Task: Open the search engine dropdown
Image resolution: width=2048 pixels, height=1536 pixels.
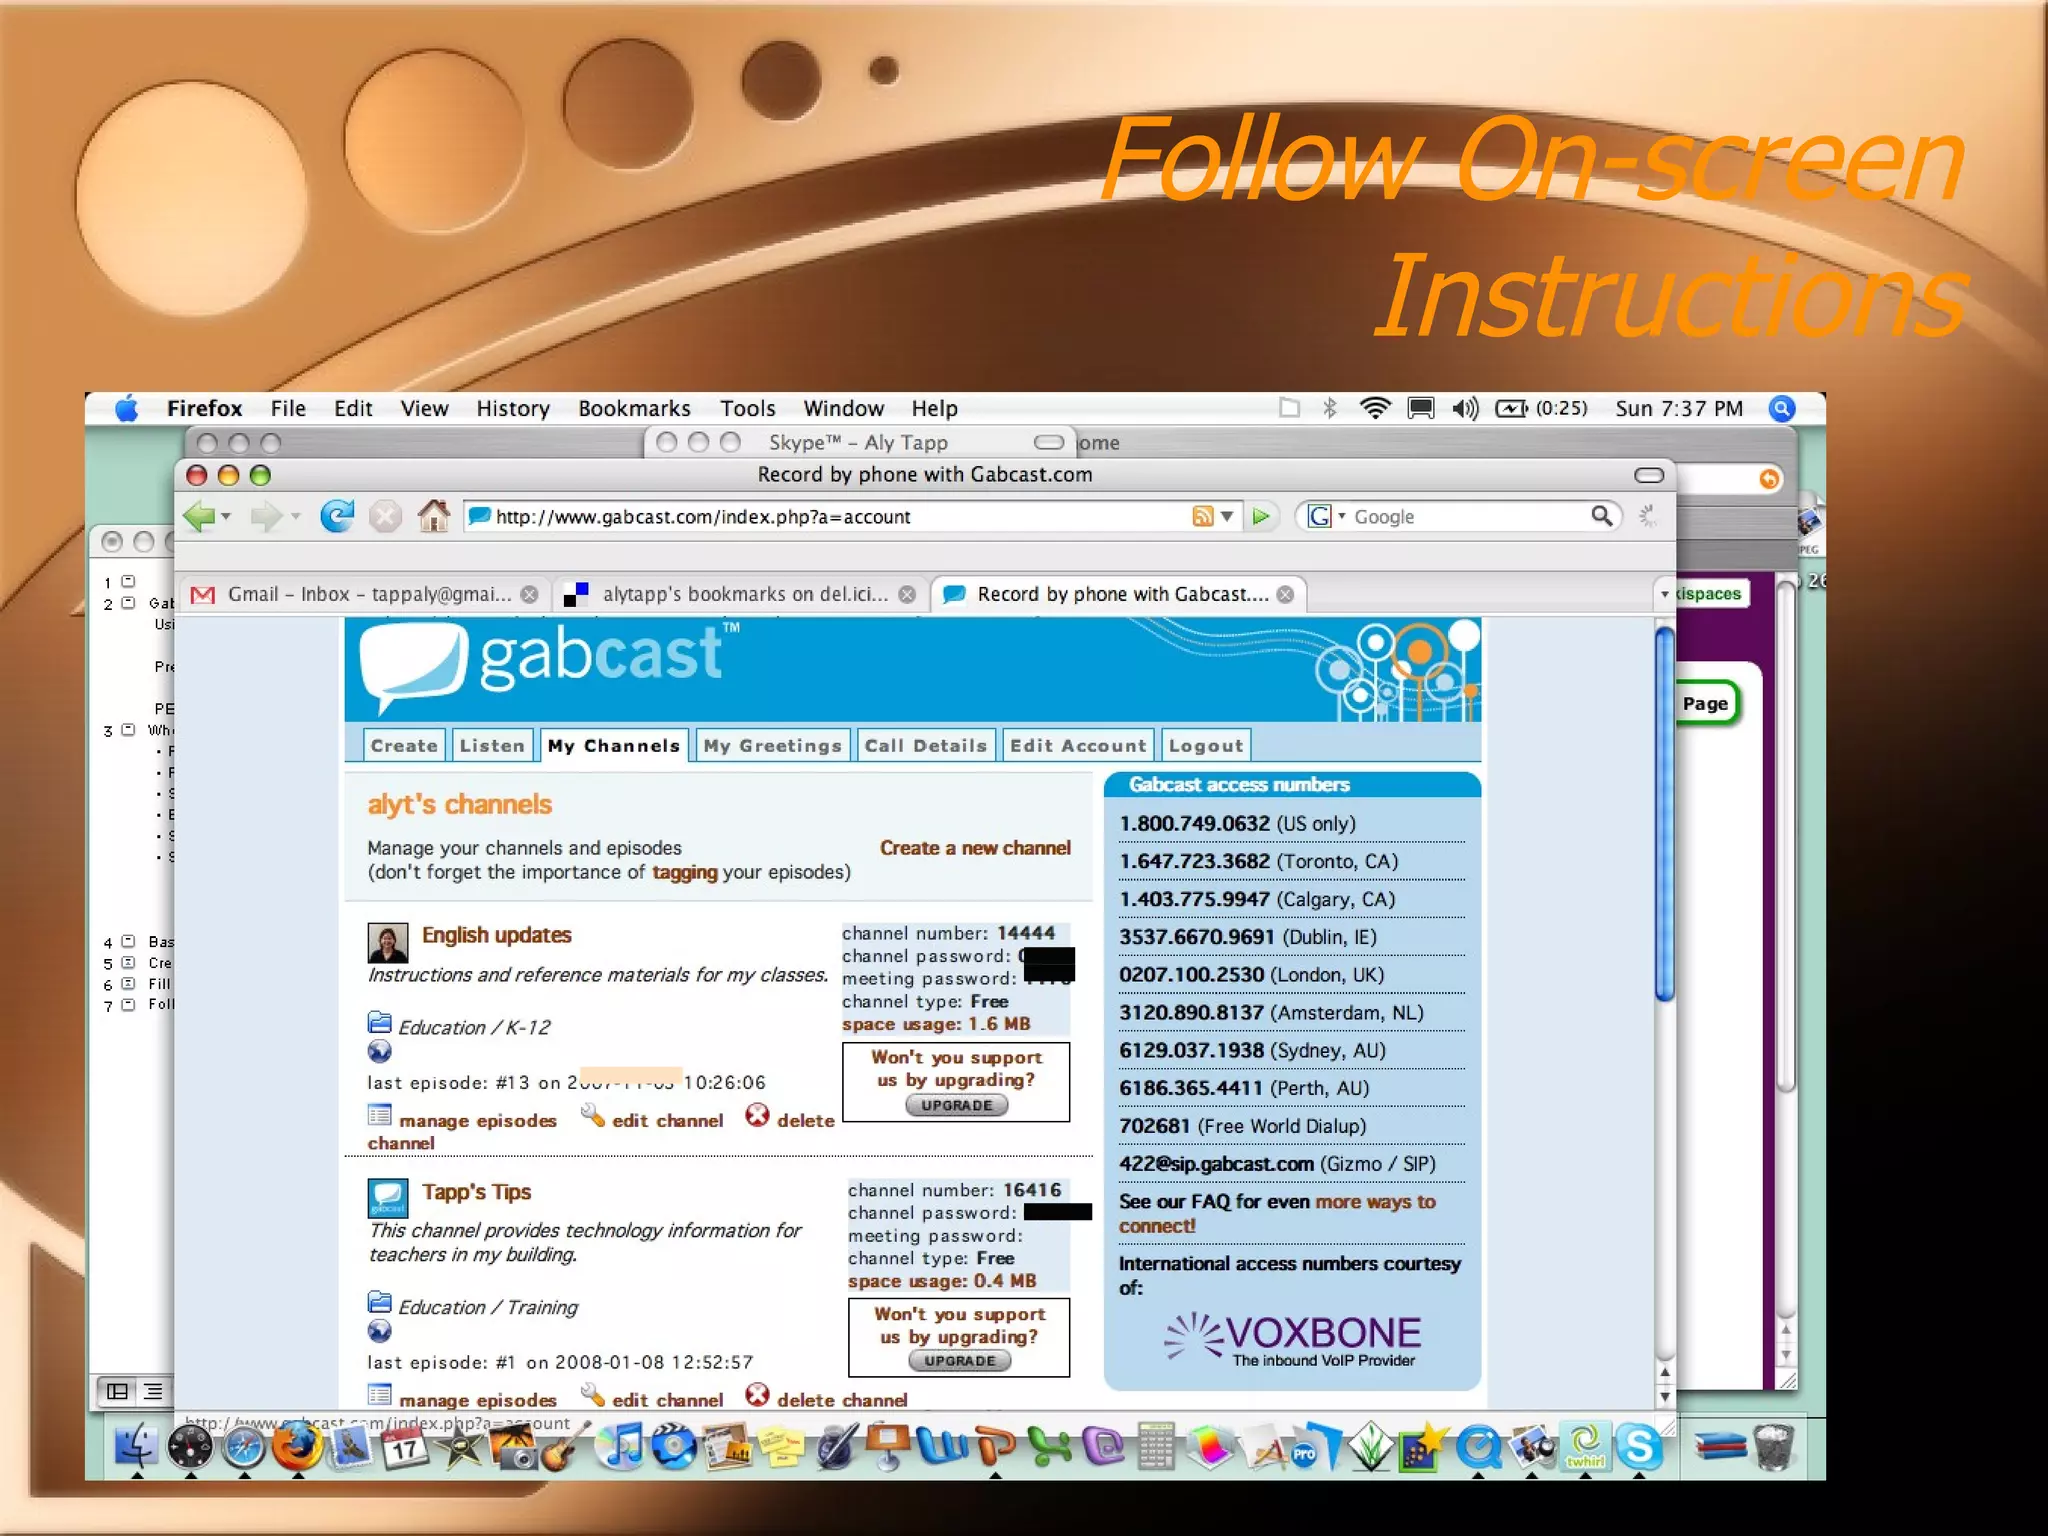Action: (x=1341, y=517)
